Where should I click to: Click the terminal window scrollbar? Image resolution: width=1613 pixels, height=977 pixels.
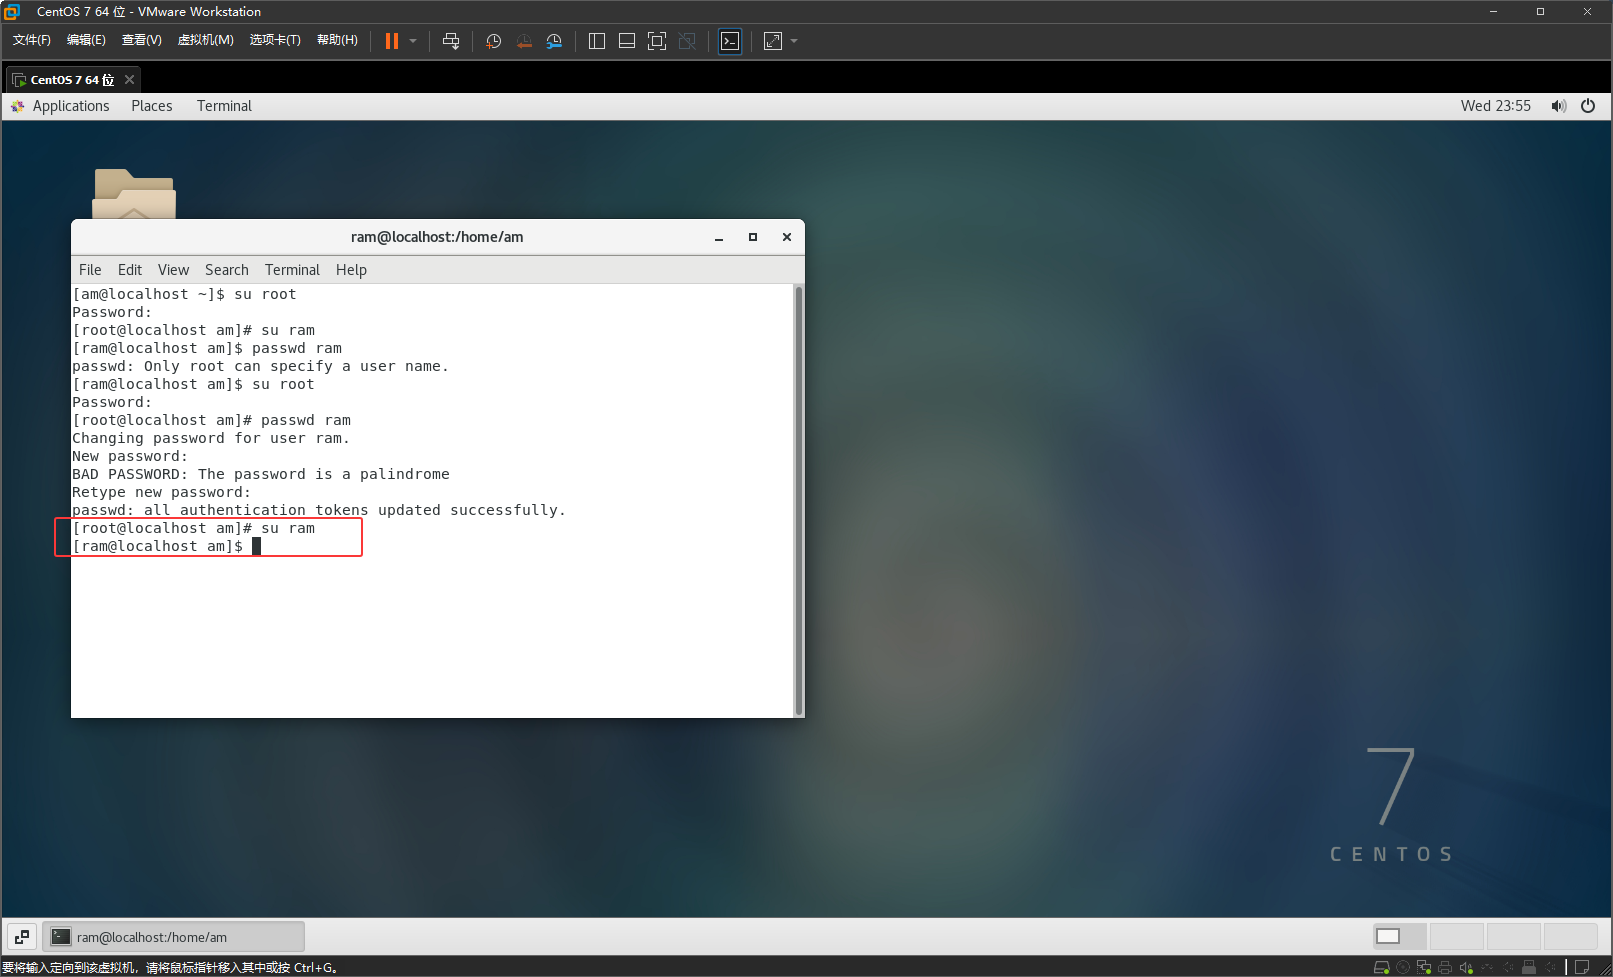[x=798, y=500]
